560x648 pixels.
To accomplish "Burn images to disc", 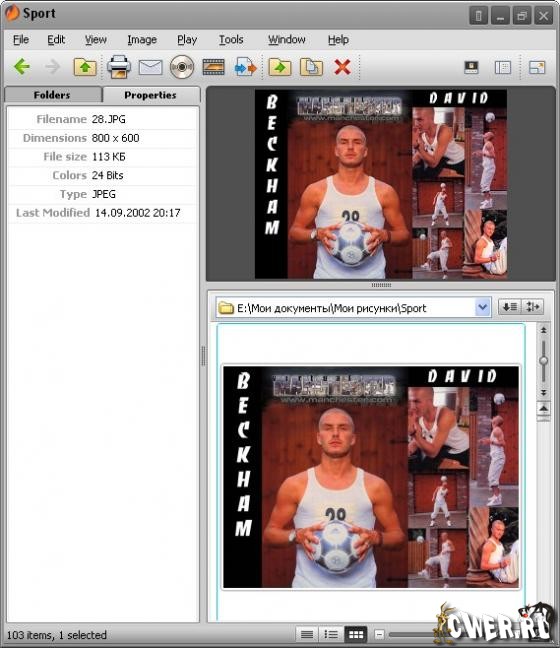I will pyautogui.click(x=182, y=67).
